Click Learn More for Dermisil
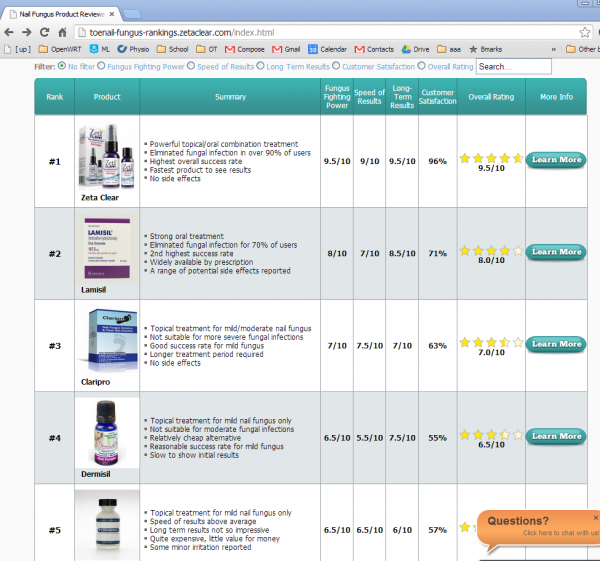Viewport: 600px width, 561px height. [556, 436]
